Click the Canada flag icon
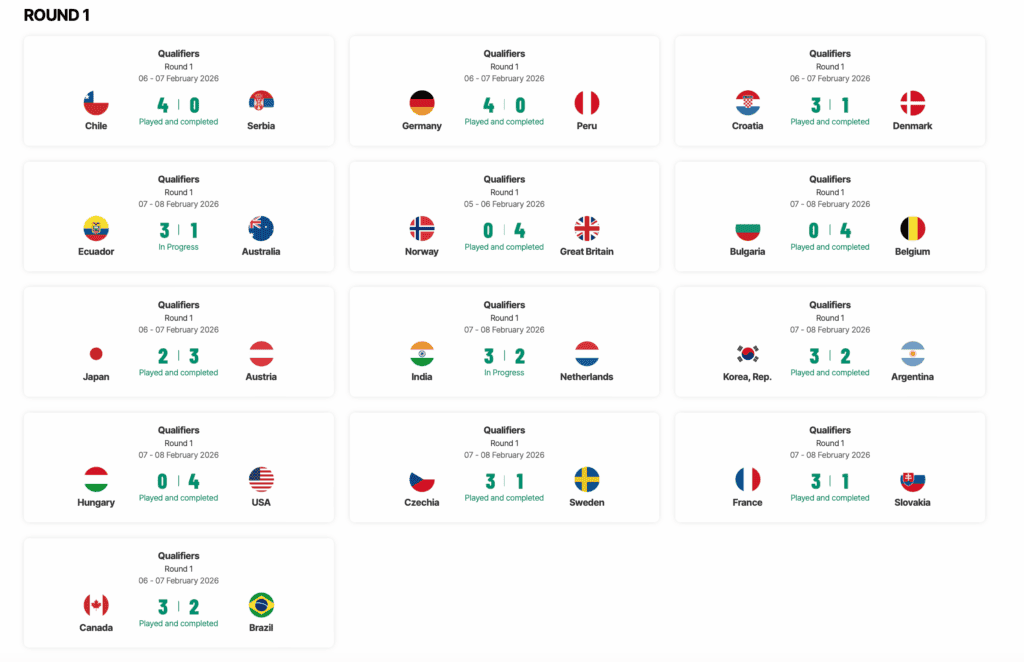1024x662 pixels. click(x=96, y=605)
